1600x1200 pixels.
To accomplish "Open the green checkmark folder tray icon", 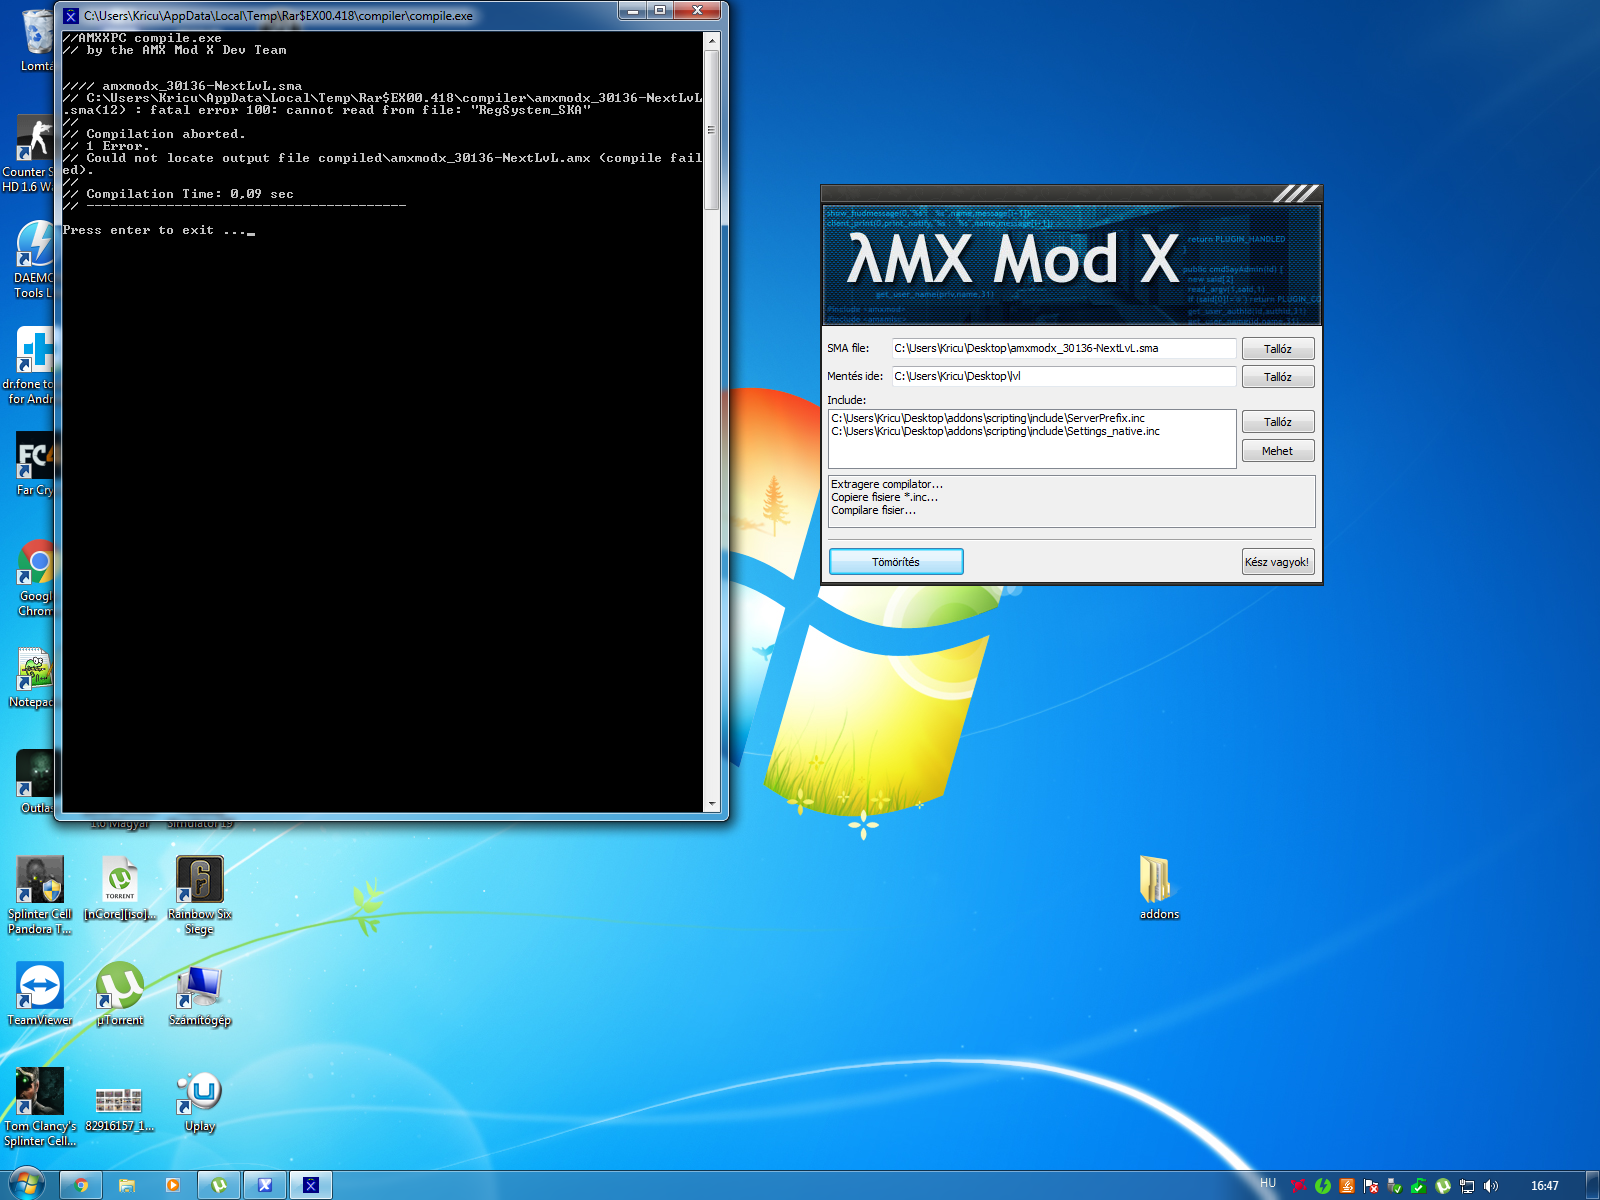I will pyautogui.click(x=1419, y=1186).
